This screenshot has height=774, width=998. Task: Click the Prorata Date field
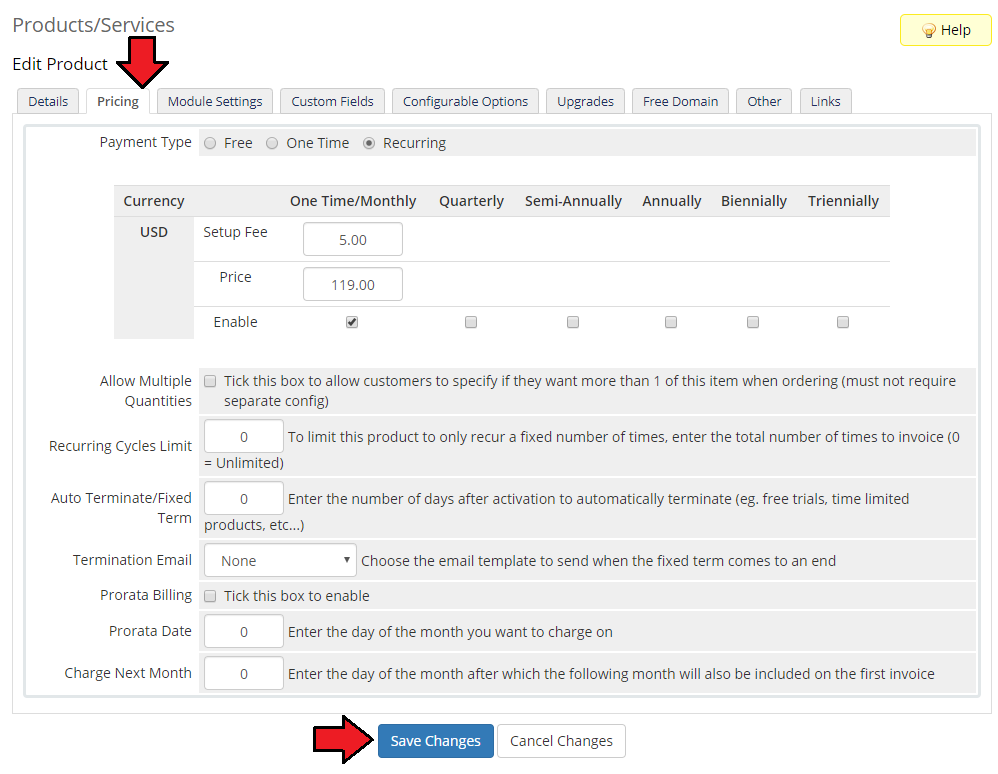244,631
